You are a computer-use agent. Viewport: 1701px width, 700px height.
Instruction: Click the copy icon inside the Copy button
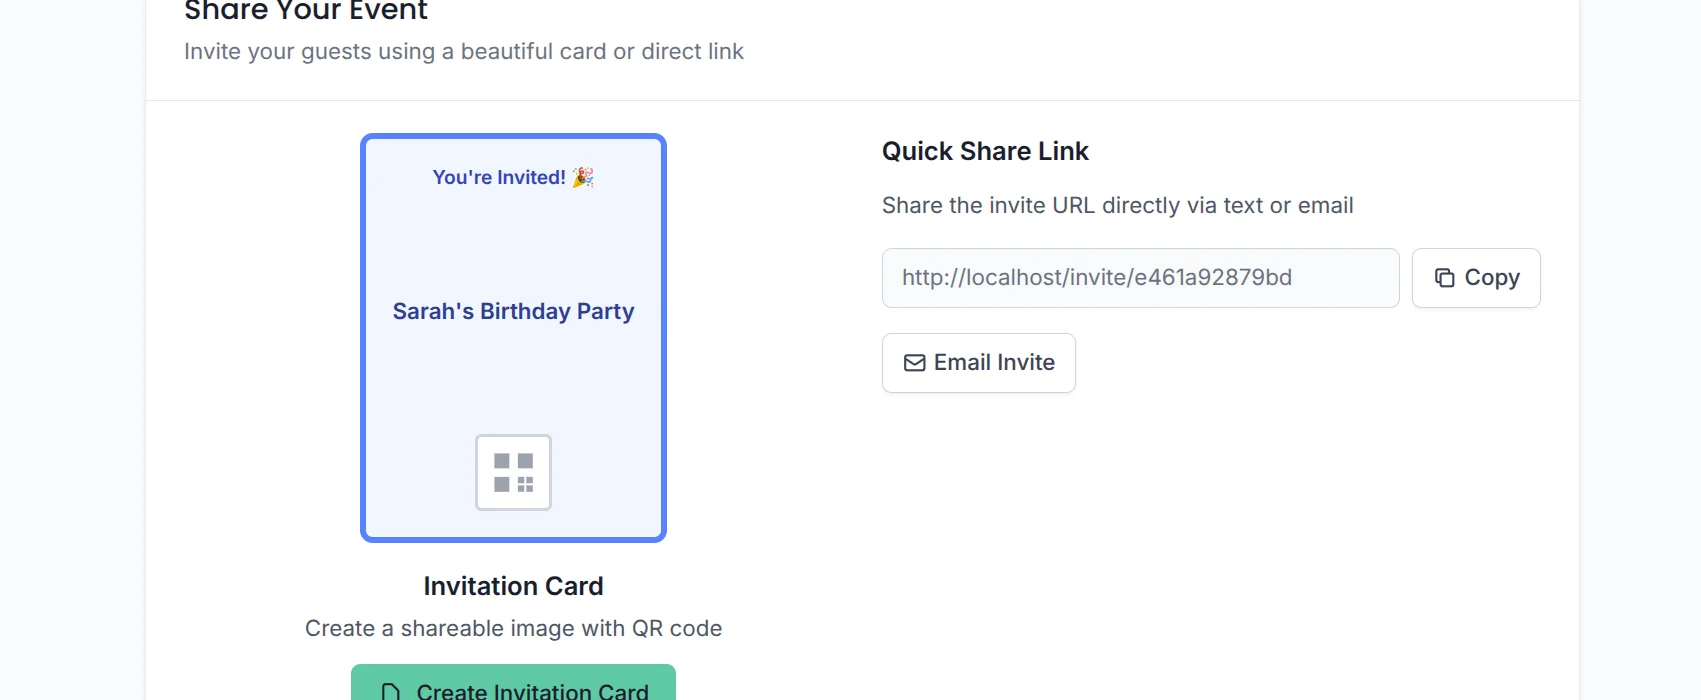1444,277
